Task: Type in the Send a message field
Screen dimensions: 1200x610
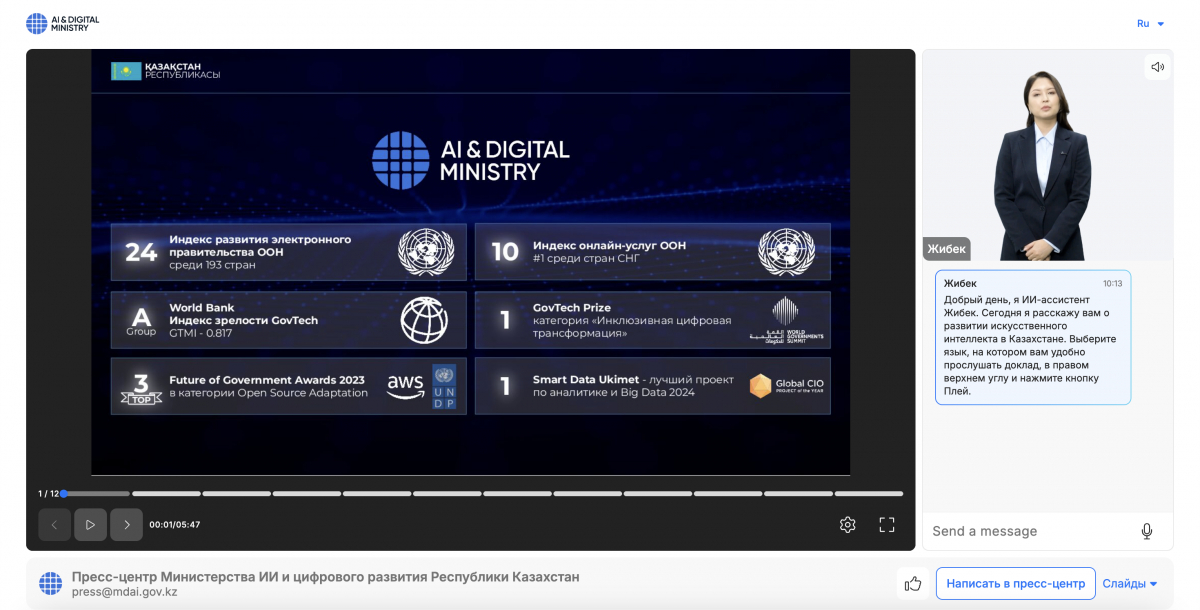Action: [x=1030, y=531]
